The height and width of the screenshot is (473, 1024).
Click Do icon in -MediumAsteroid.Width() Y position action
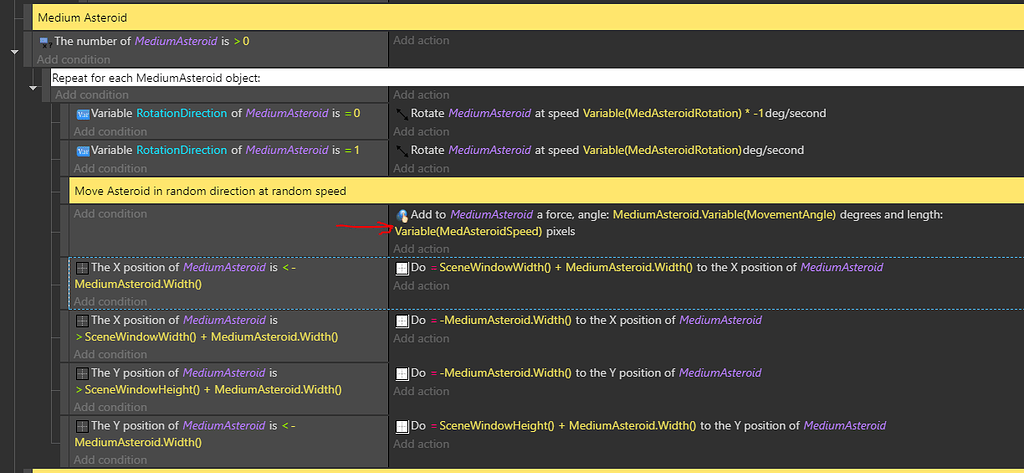pos(402,374)
